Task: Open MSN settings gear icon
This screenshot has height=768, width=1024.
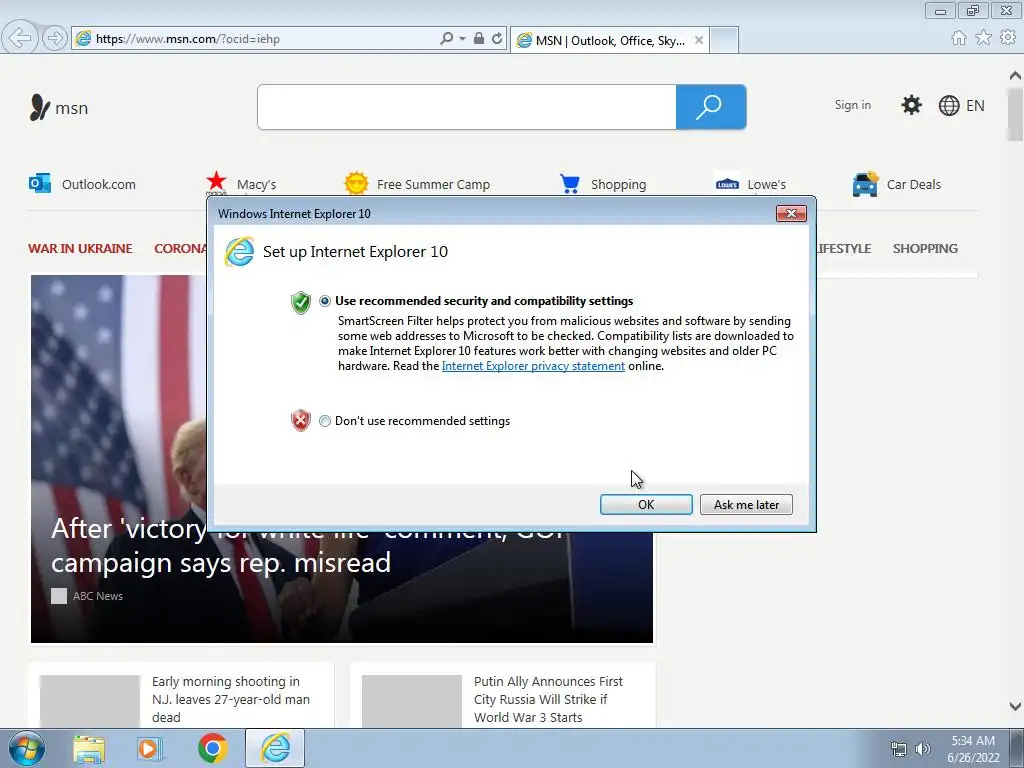Action: click(x=911, y=105)
